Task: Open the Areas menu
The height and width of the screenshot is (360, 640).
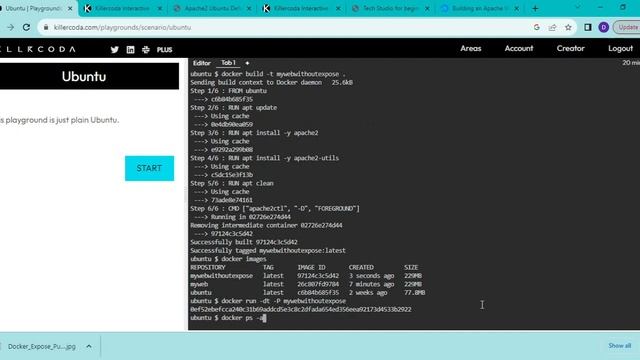Action: (471, 48)
